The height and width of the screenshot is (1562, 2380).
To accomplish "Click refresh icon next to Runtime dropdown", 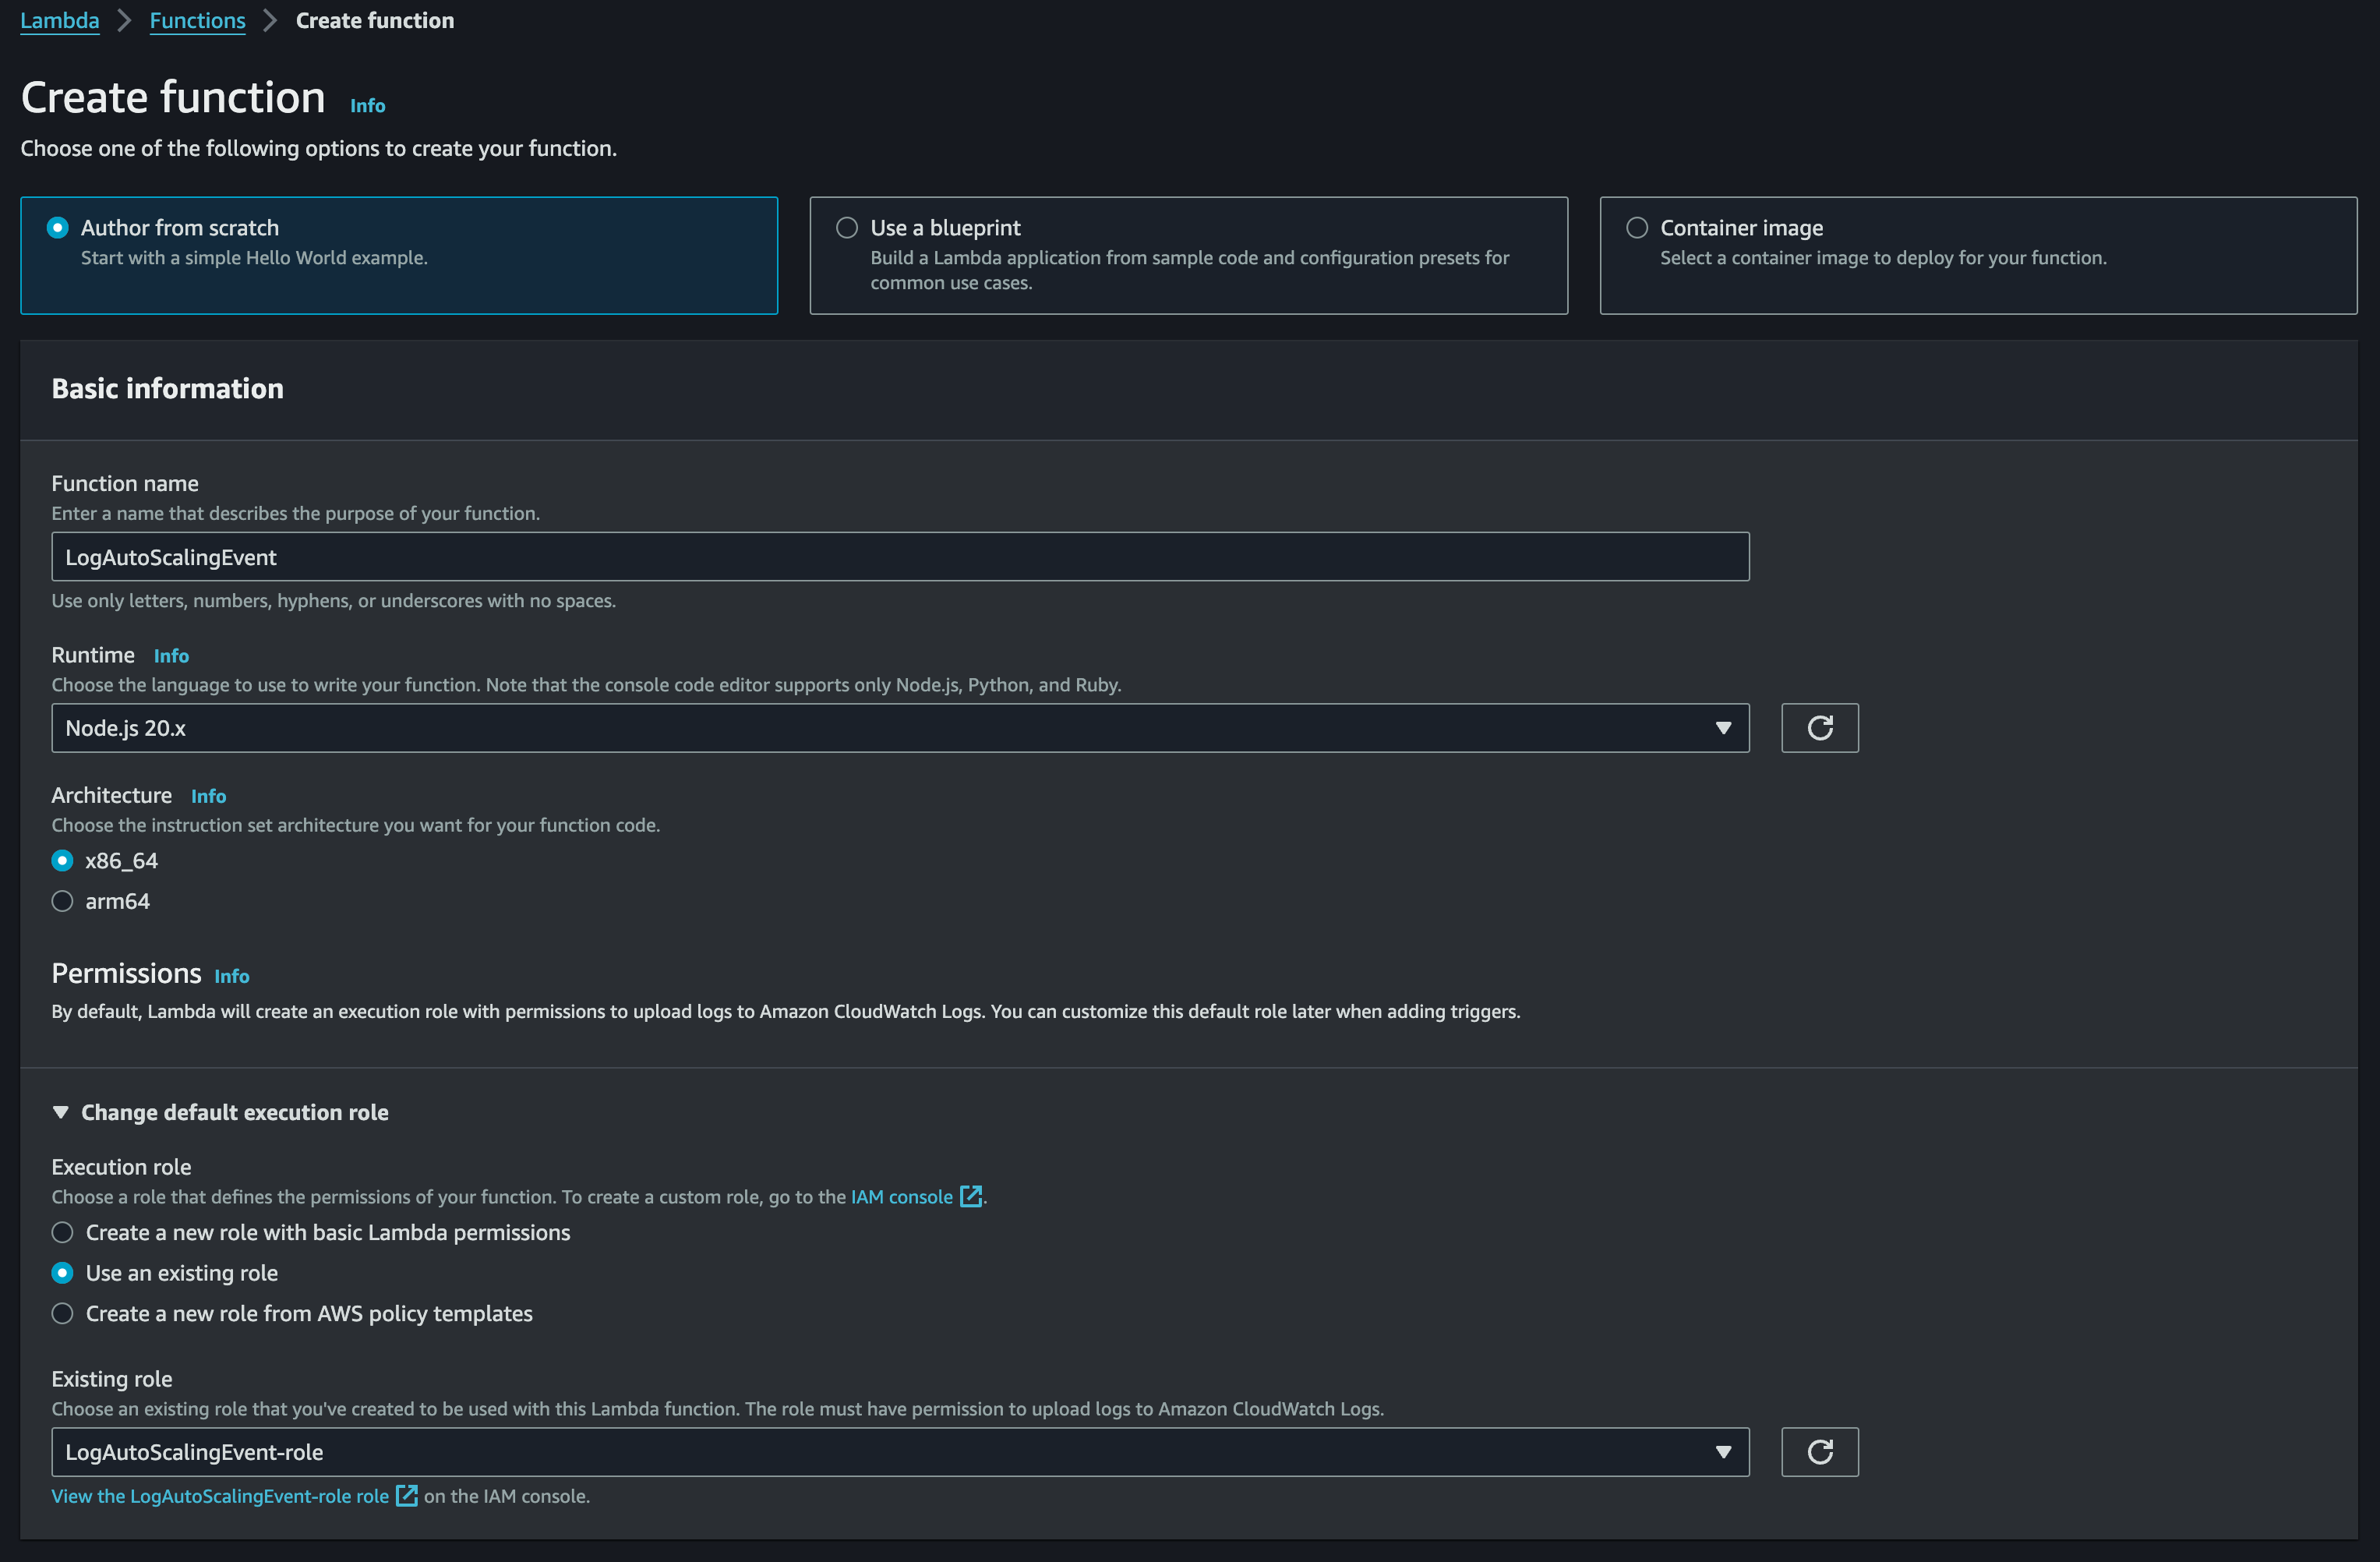I will click(x=1819, y=728).
